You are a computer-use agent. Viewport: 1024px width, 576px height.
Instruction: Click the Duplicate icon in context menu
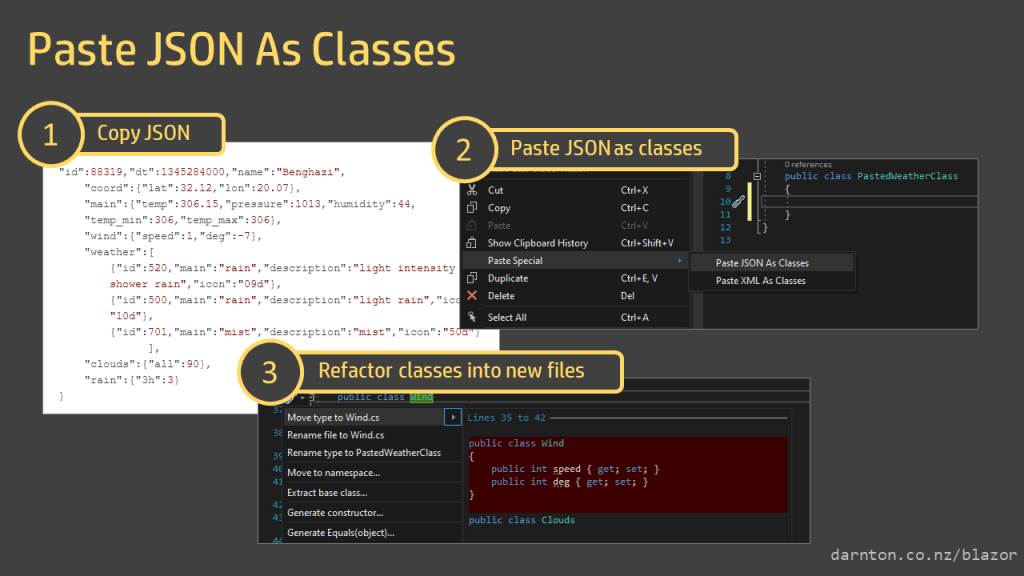[x=472, y=278]
